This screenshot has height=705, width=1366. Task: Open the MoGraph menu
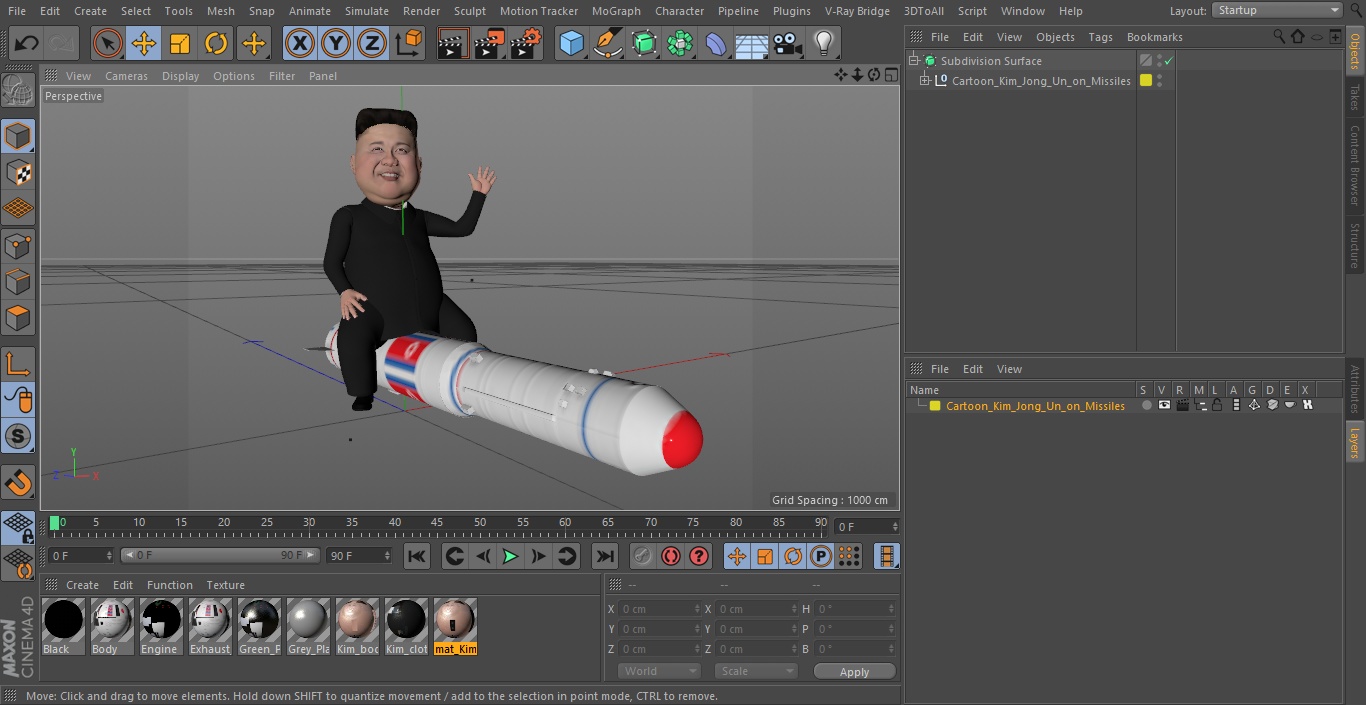pos(616,11)
